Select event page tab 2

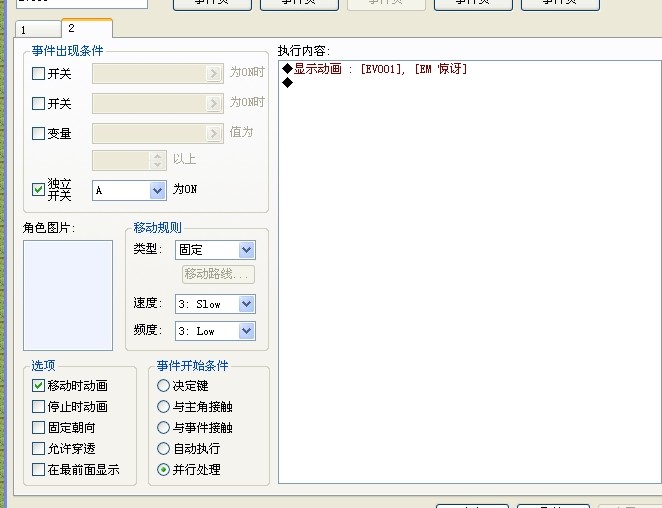(x=87, y=28)
